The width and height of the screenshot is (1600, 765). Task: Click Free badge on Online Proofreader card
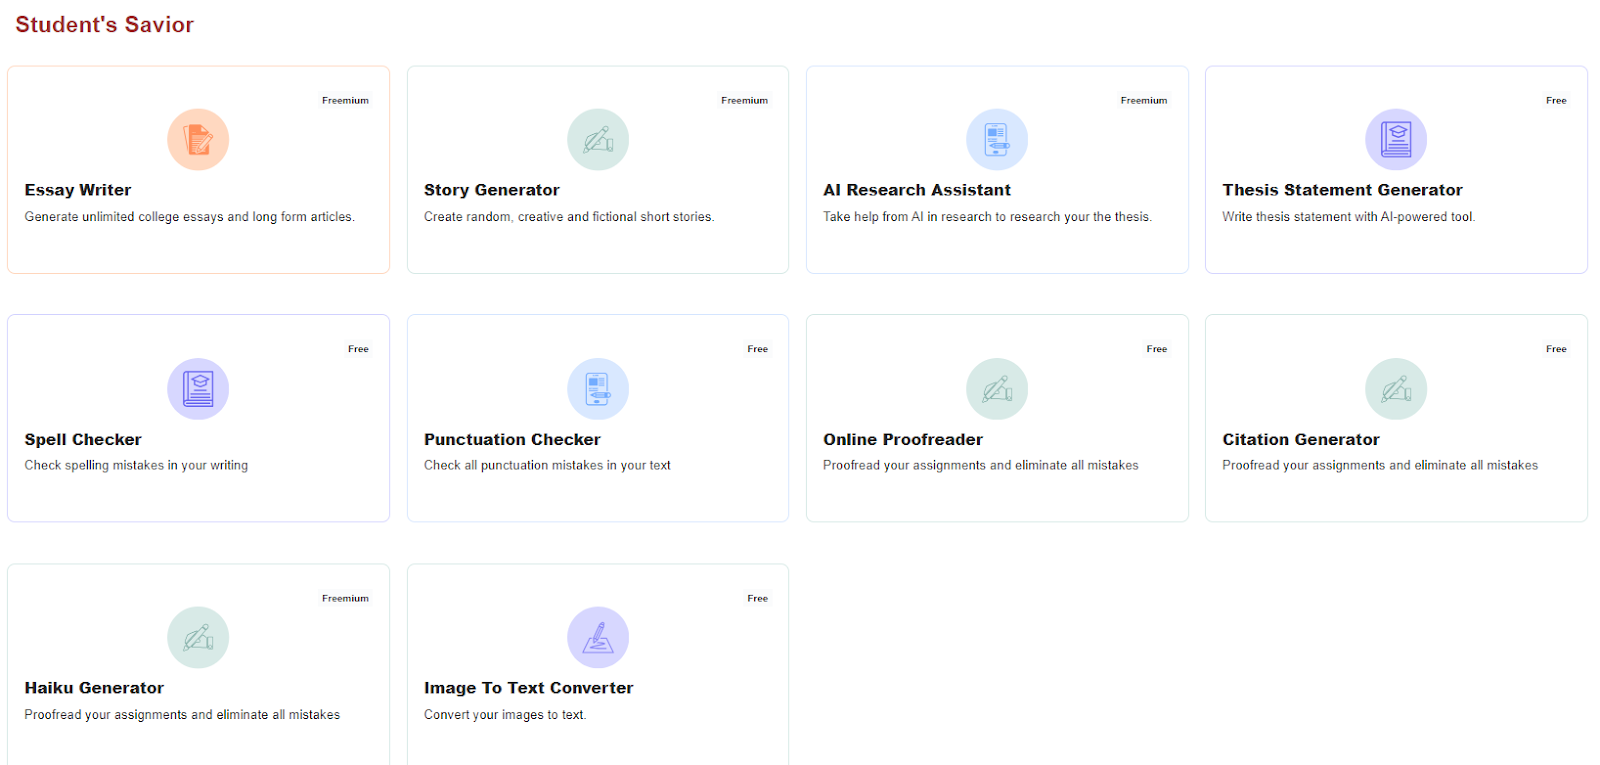point(1157,349)
